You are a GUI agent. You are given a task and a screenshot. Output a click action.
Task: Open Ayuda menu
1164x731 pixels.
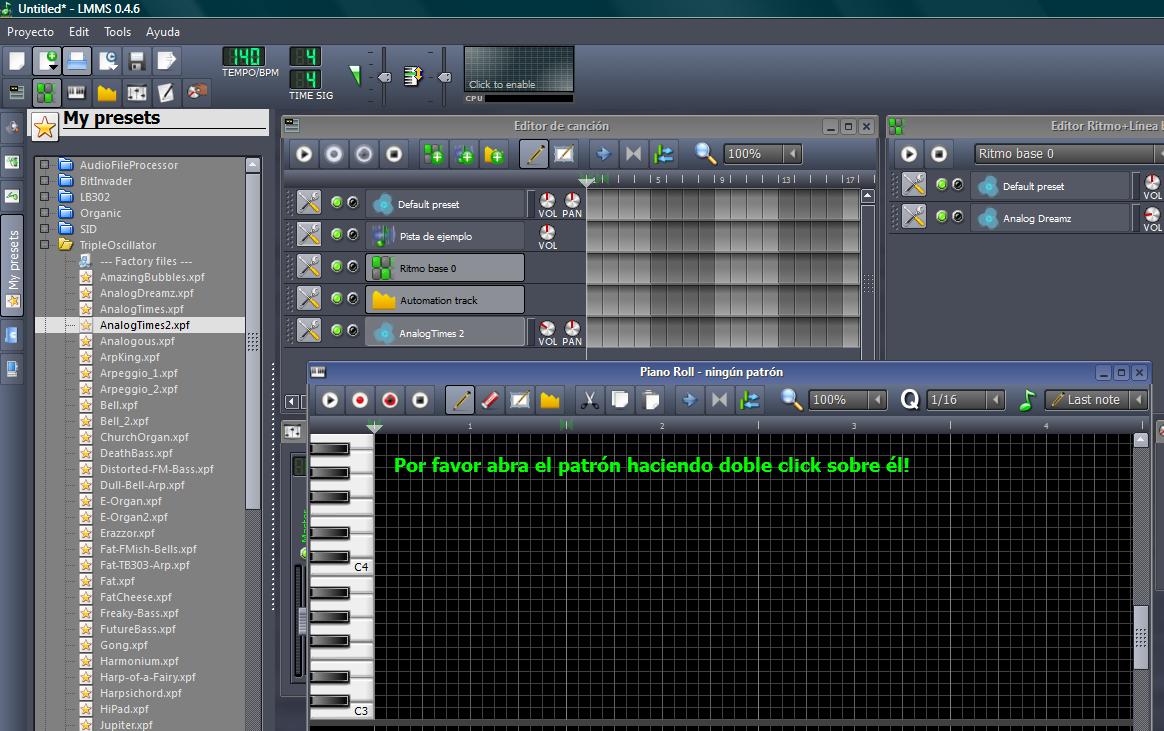pyautogui.click(x=163, y=32)
